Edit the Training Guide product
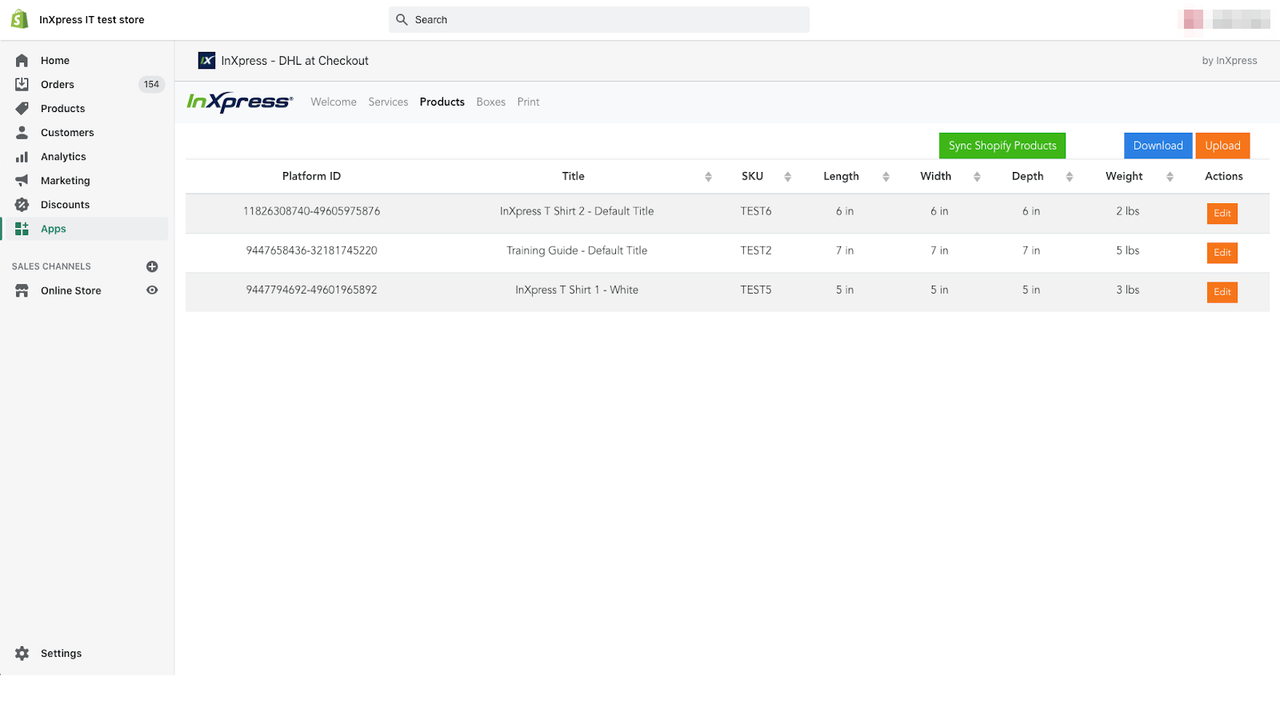Viewport: 1280px width, 720px height. (x=1221, y=252)
